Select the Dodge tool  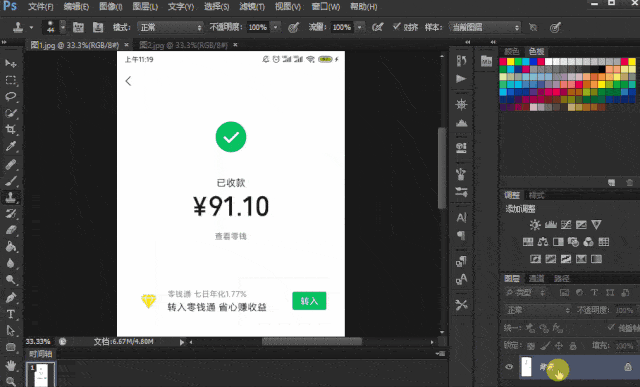11,280
